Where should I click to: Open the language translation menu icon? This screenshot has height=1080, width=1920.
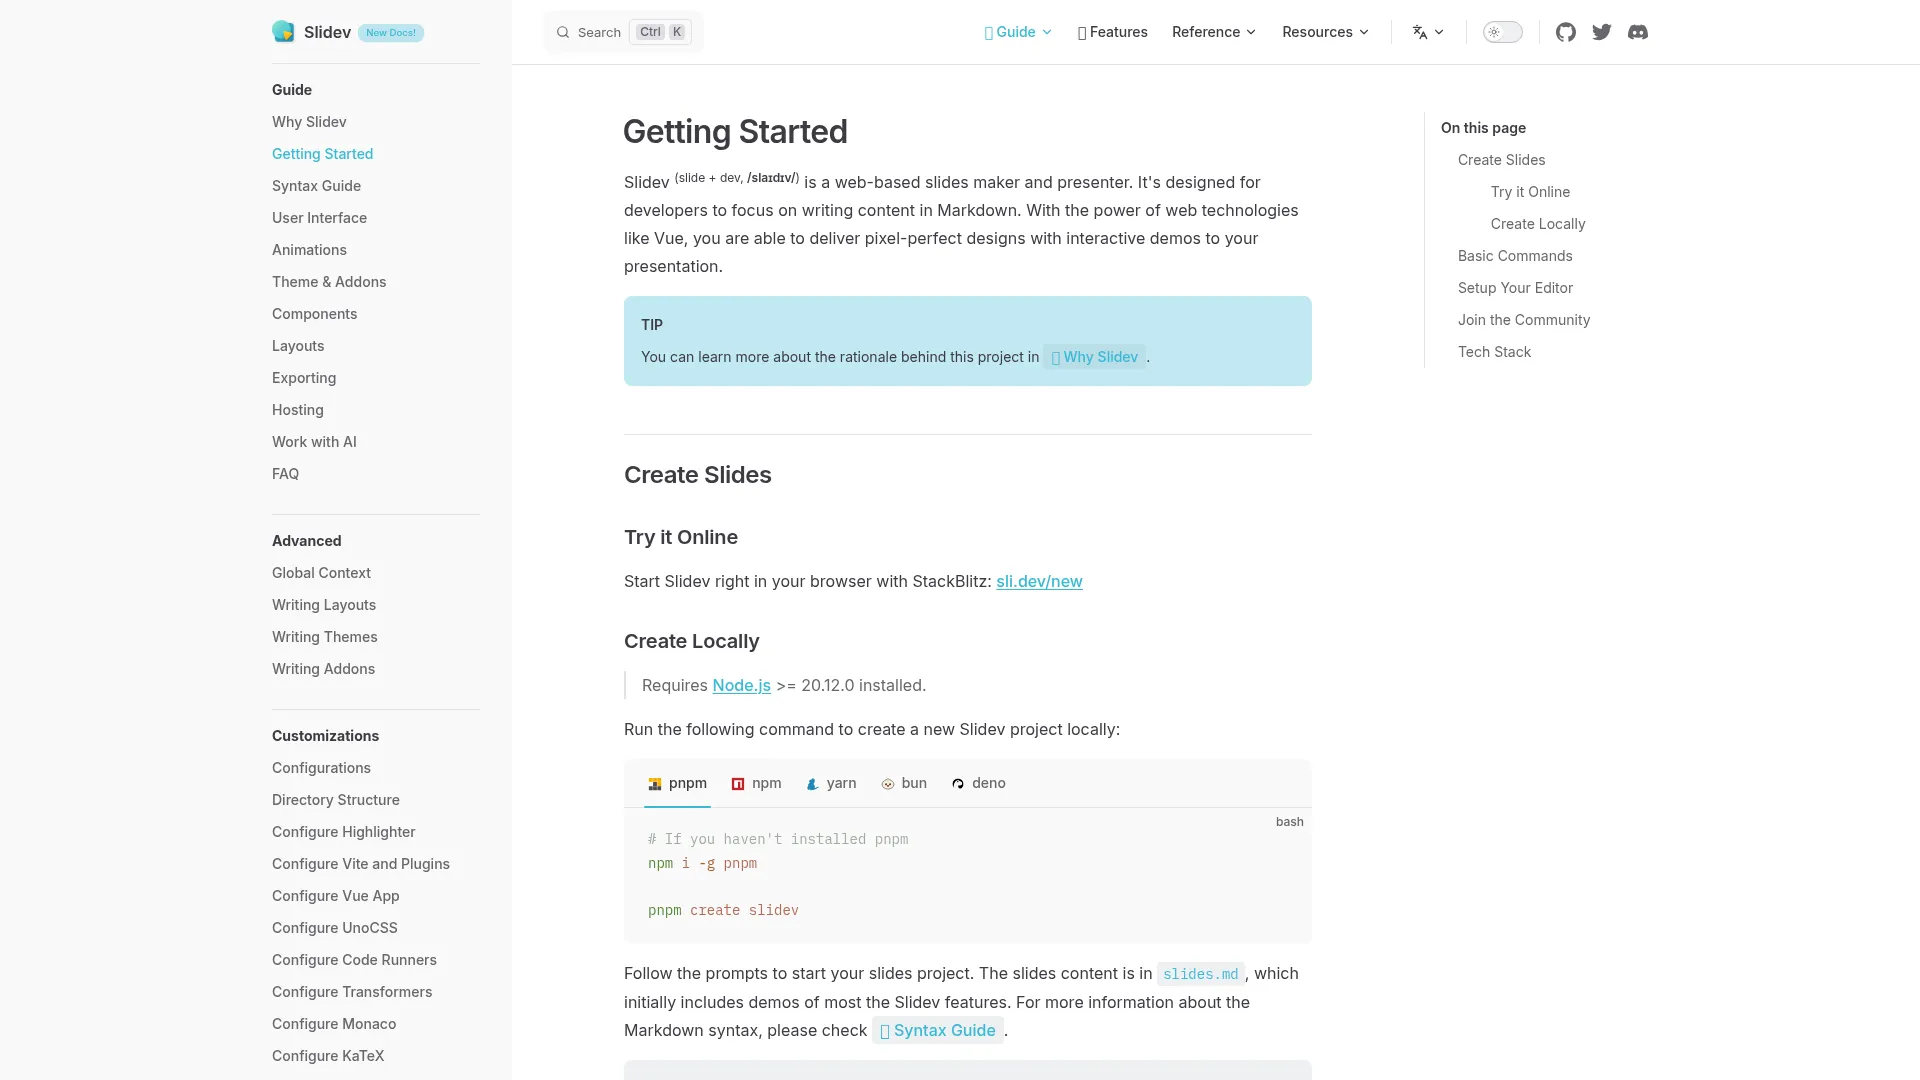coord(1428,32)
